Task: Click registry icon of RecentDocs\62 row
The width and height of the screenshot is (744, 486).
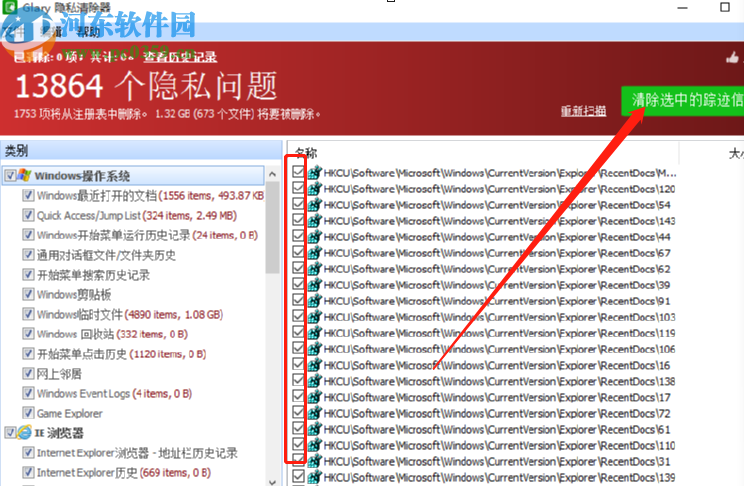Action: (x=315, y=269)
